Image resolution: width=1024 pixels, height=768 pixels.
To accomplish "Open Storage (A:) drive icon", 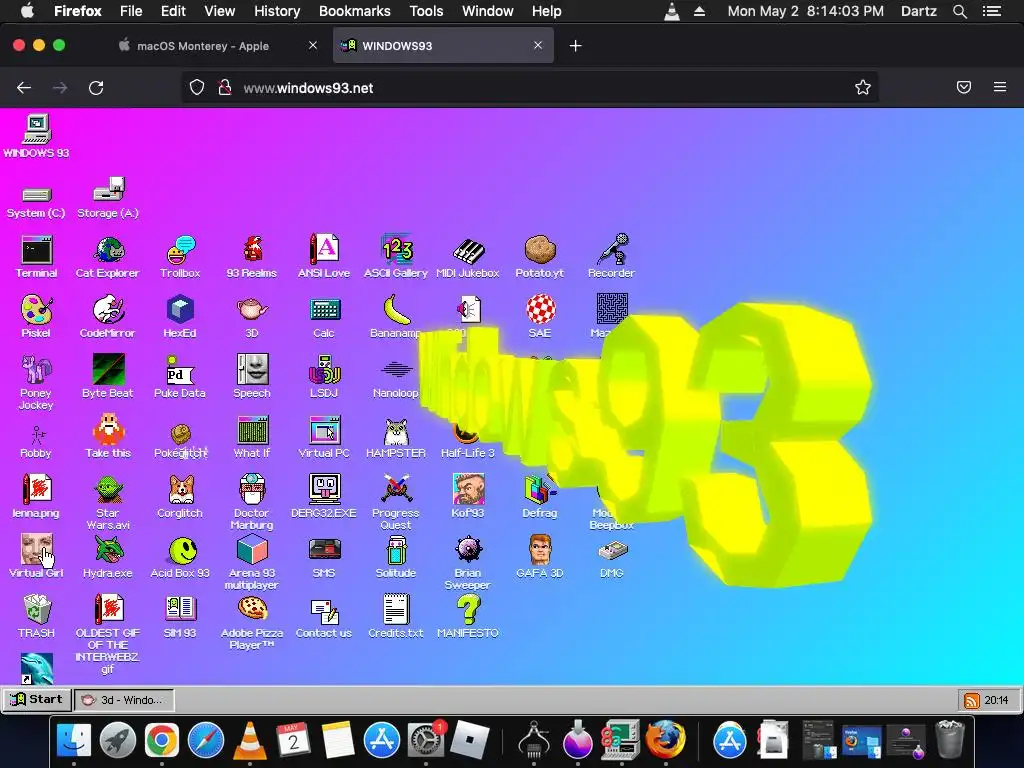I will tap(108, 189).
